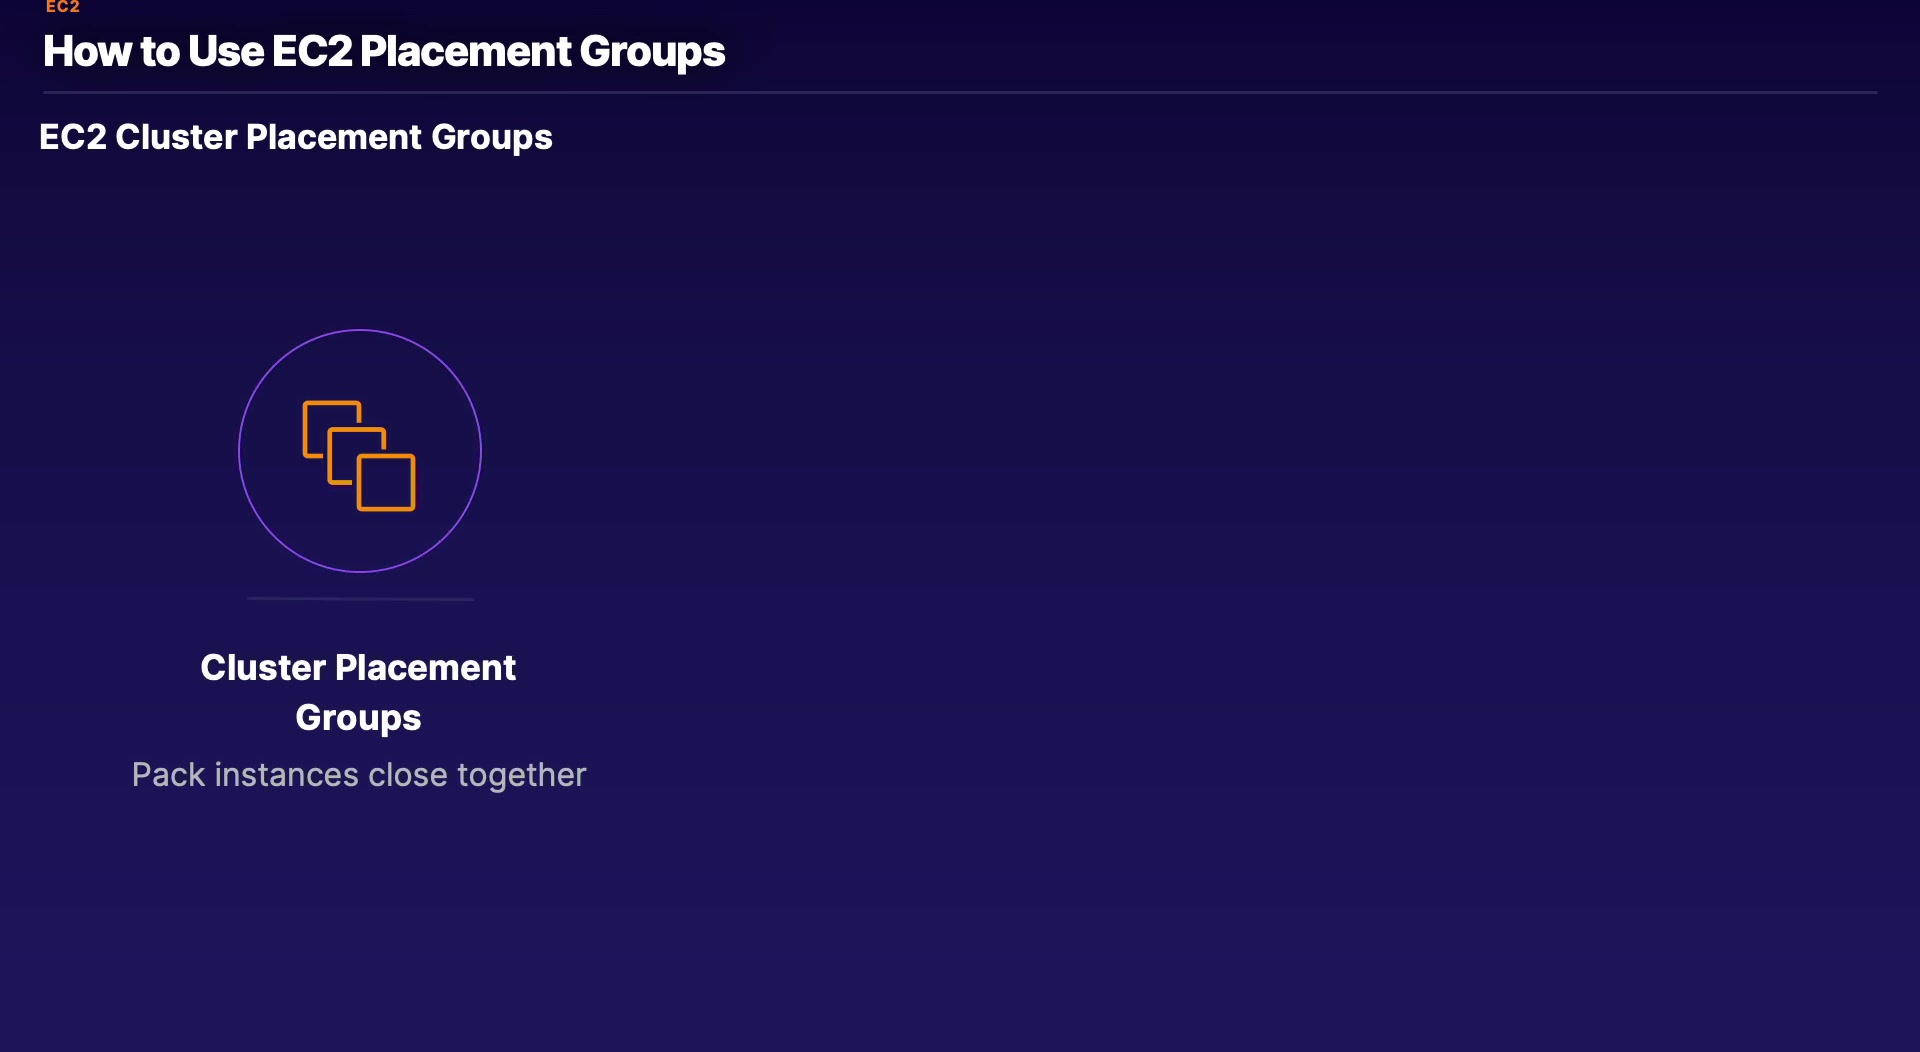Click "Cluster Placement" on the card heading's first line
The width and height of the screenshot is (1920, 1052).
[358, 668]
